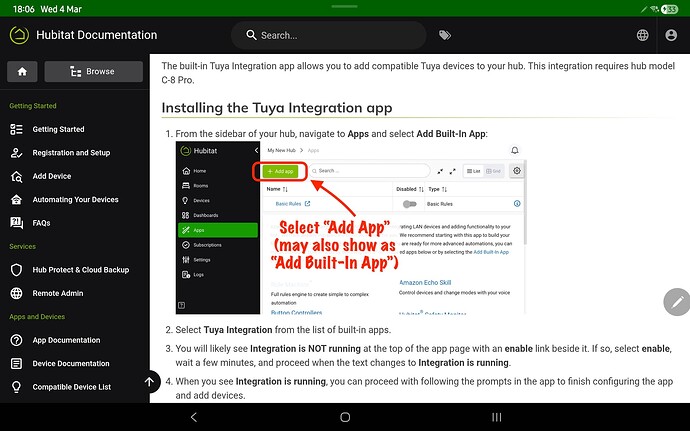This screenshot has height=431, width=690.
Task: Click the Add app tutorial screenshot image
Action: point(351,228)
